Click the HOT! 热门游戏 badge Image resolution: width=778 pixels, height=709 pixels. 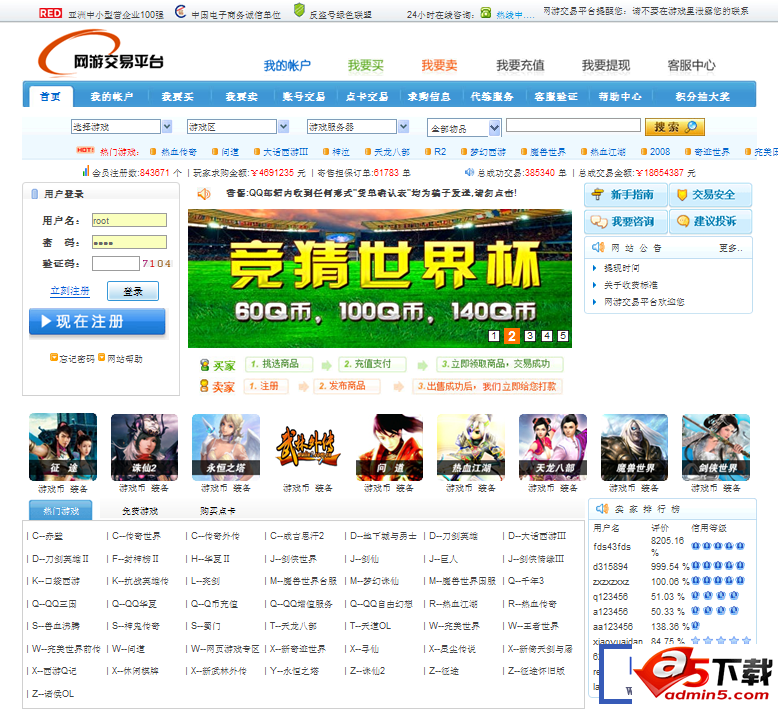pos(85,150)
